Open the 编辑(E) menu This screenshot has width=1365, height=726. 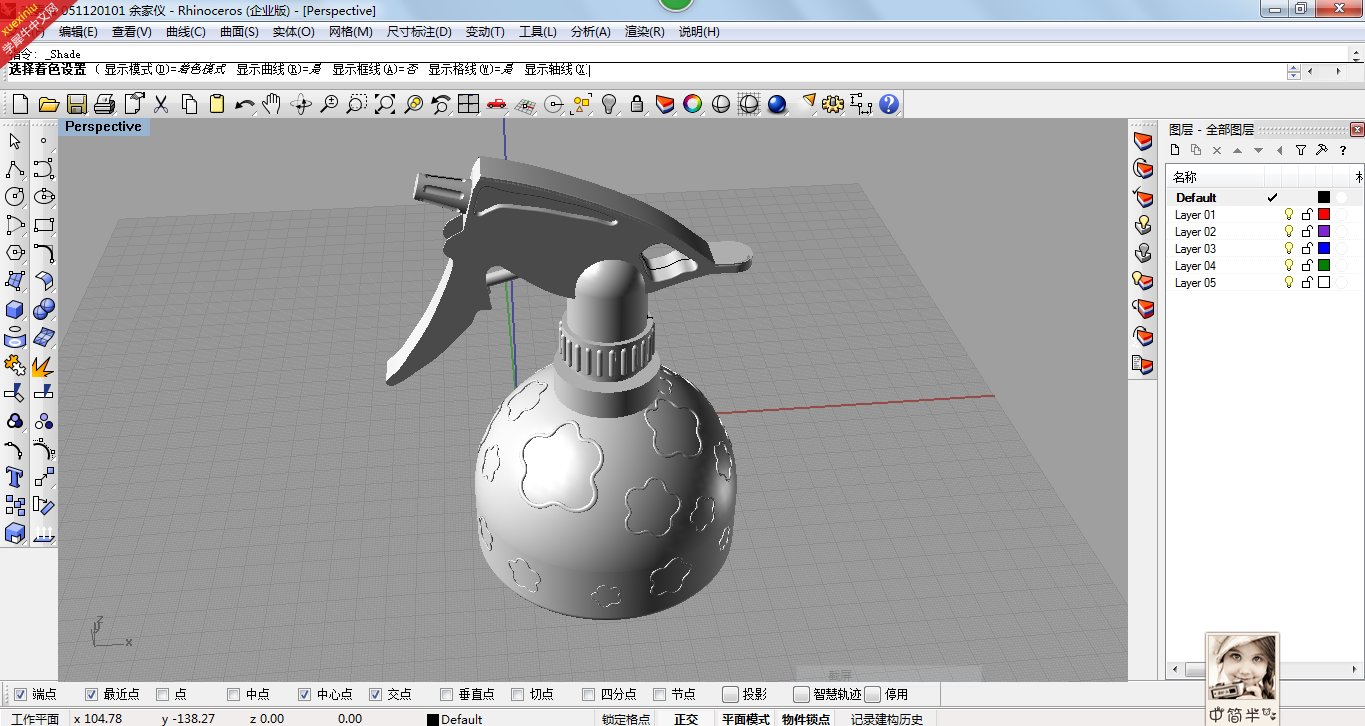pos(78,31)
